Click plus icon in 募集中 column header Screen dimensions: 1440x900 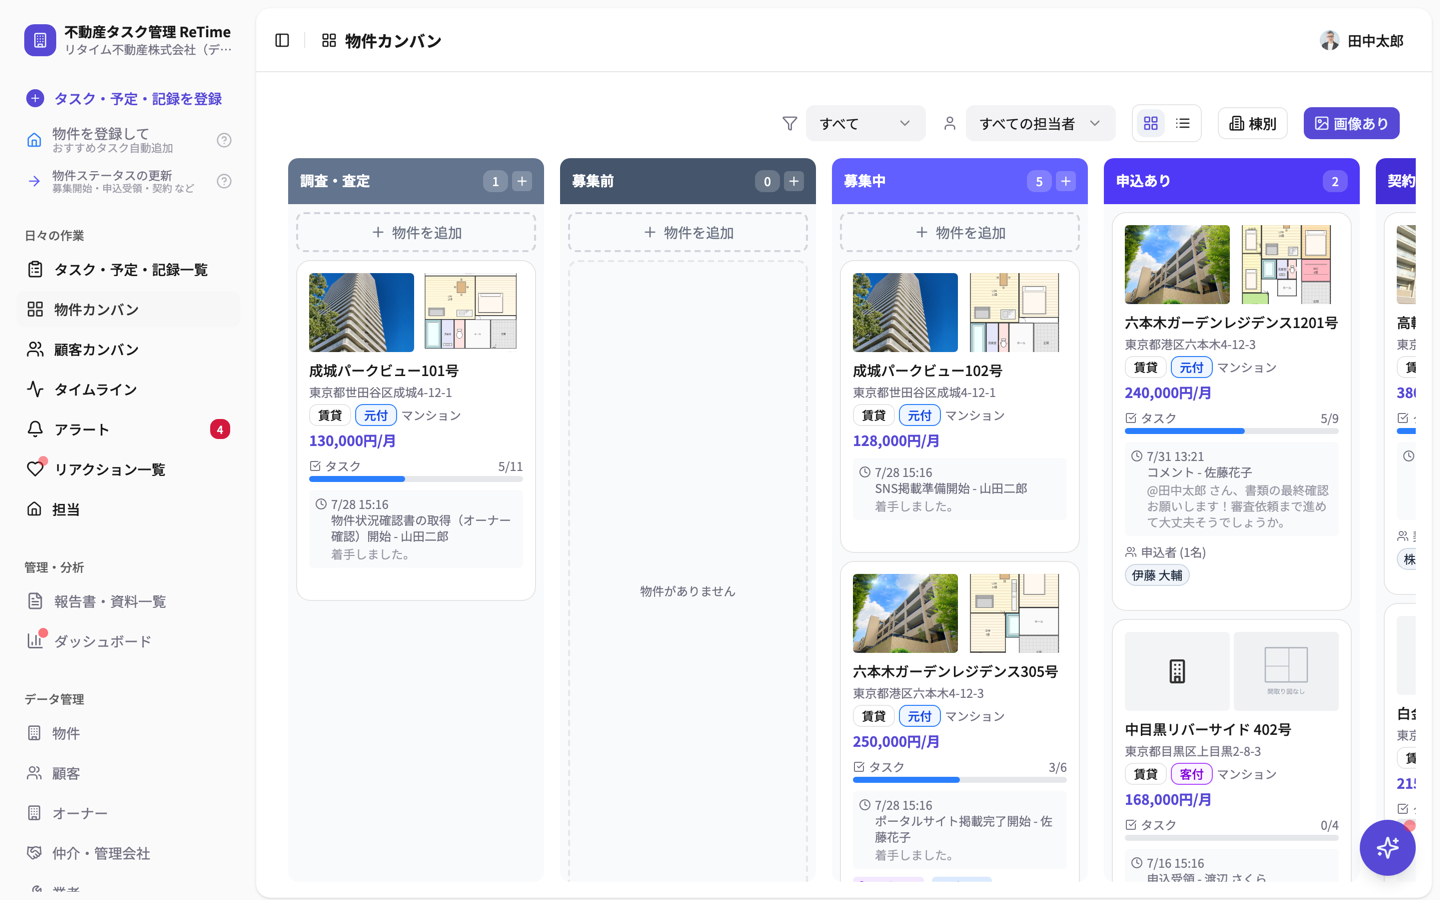click(x=1066, y=181)
